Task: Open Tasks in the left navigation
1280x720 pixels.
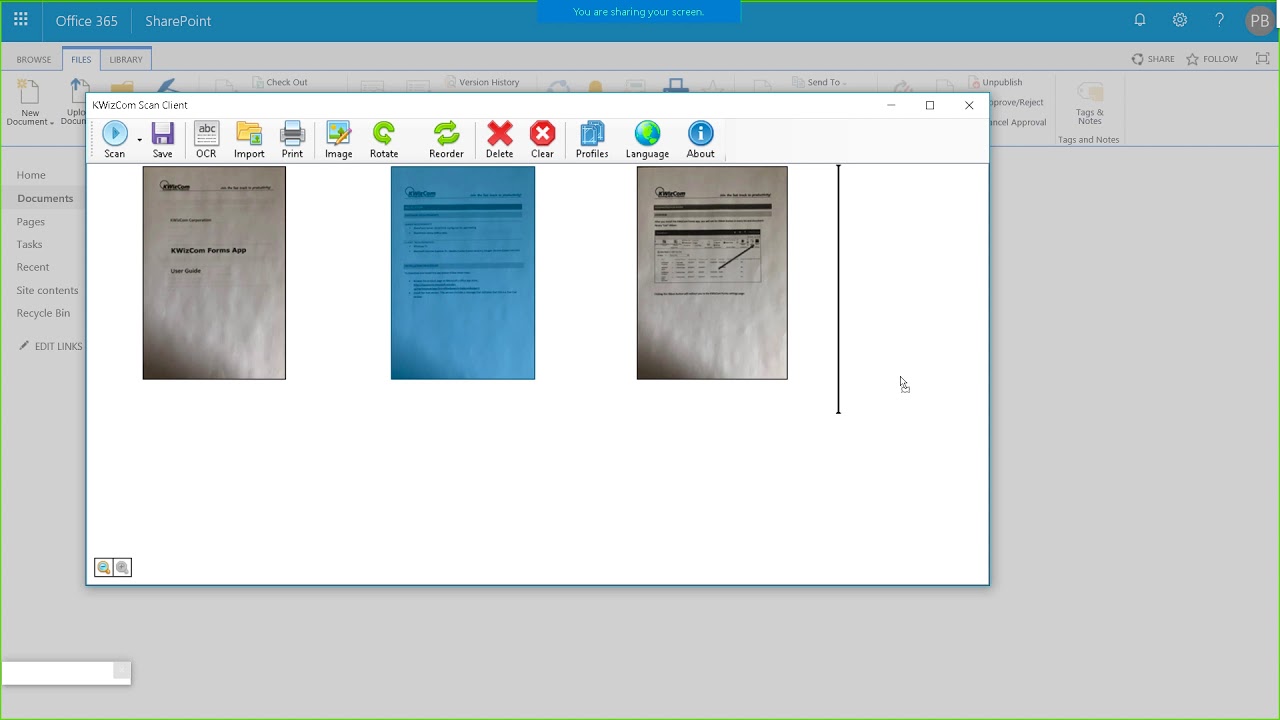Action: (x=29, y=244)
